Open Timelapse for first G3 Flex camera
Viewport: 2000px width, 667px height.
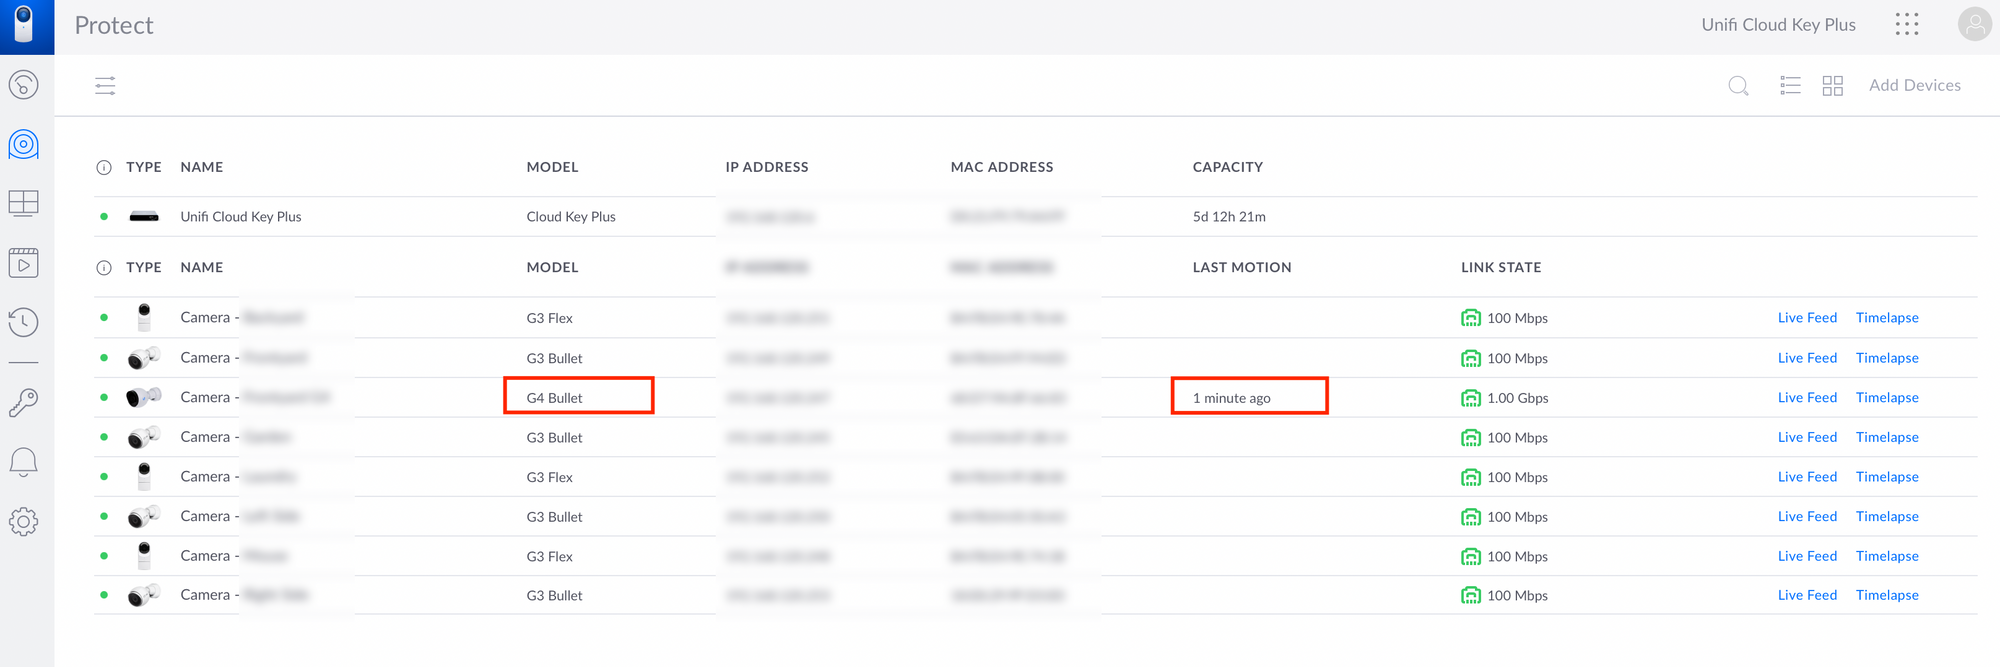pos(1887,318)
